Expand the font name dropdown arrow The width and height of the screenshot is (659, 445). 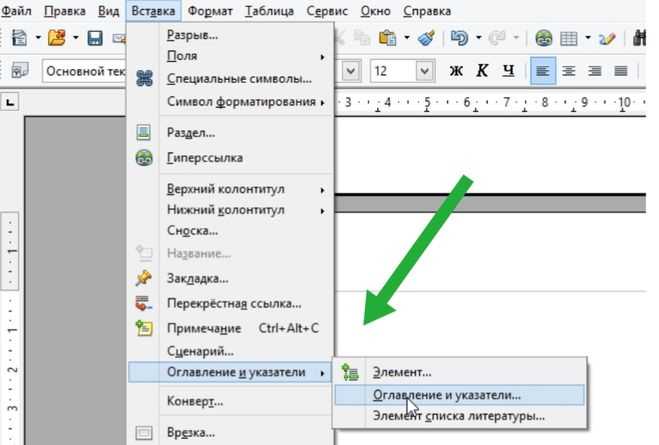351,71
